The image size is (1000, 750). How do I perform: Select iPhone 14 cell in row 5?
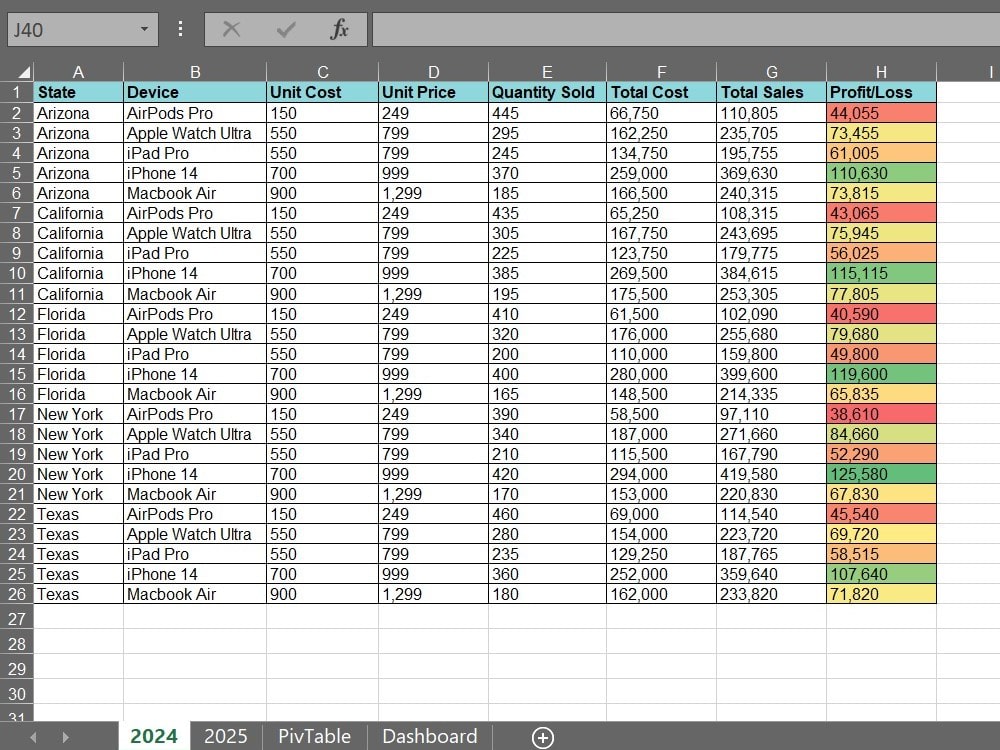195,173
